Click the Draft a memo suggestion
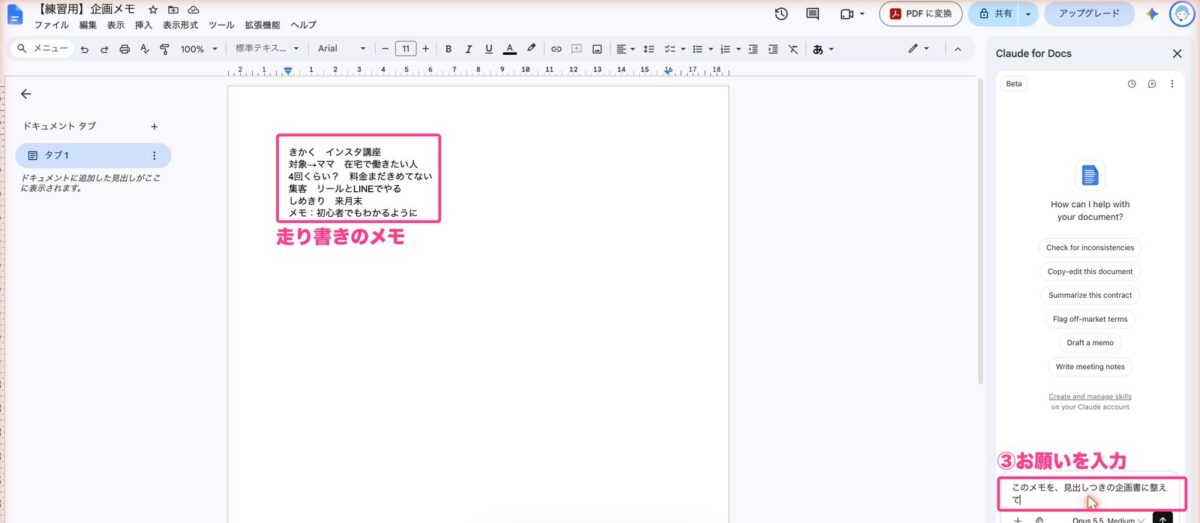 tap(1090, 343)
